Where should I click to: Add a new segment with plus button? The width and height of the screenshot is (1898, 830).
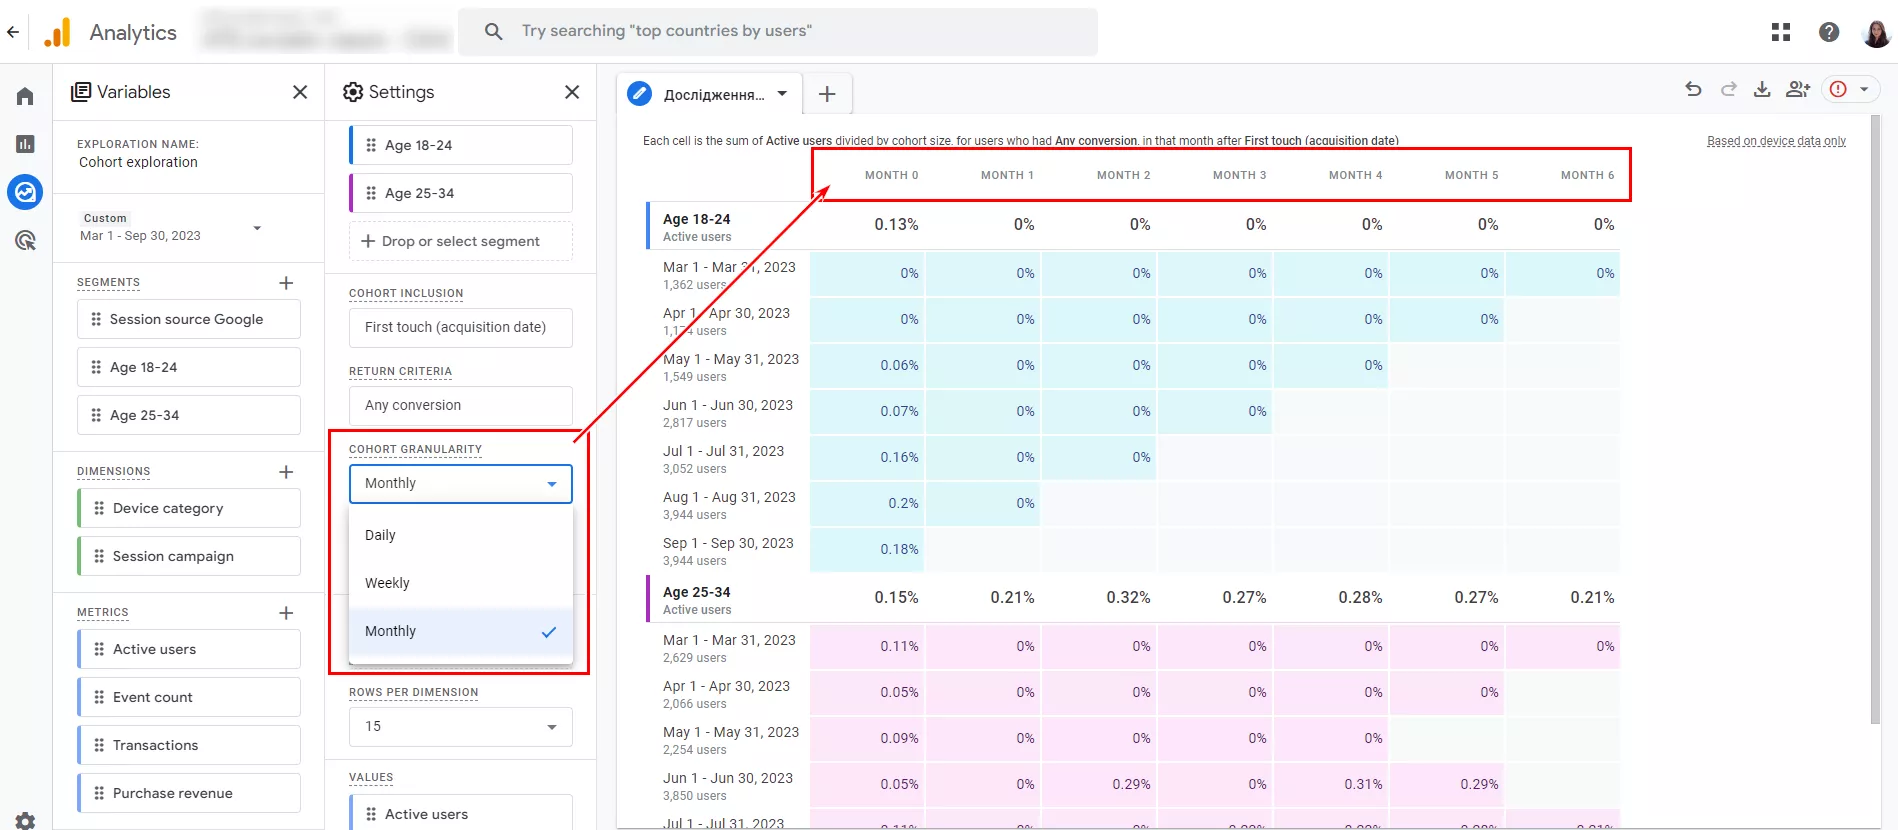(x=286, y=283)
